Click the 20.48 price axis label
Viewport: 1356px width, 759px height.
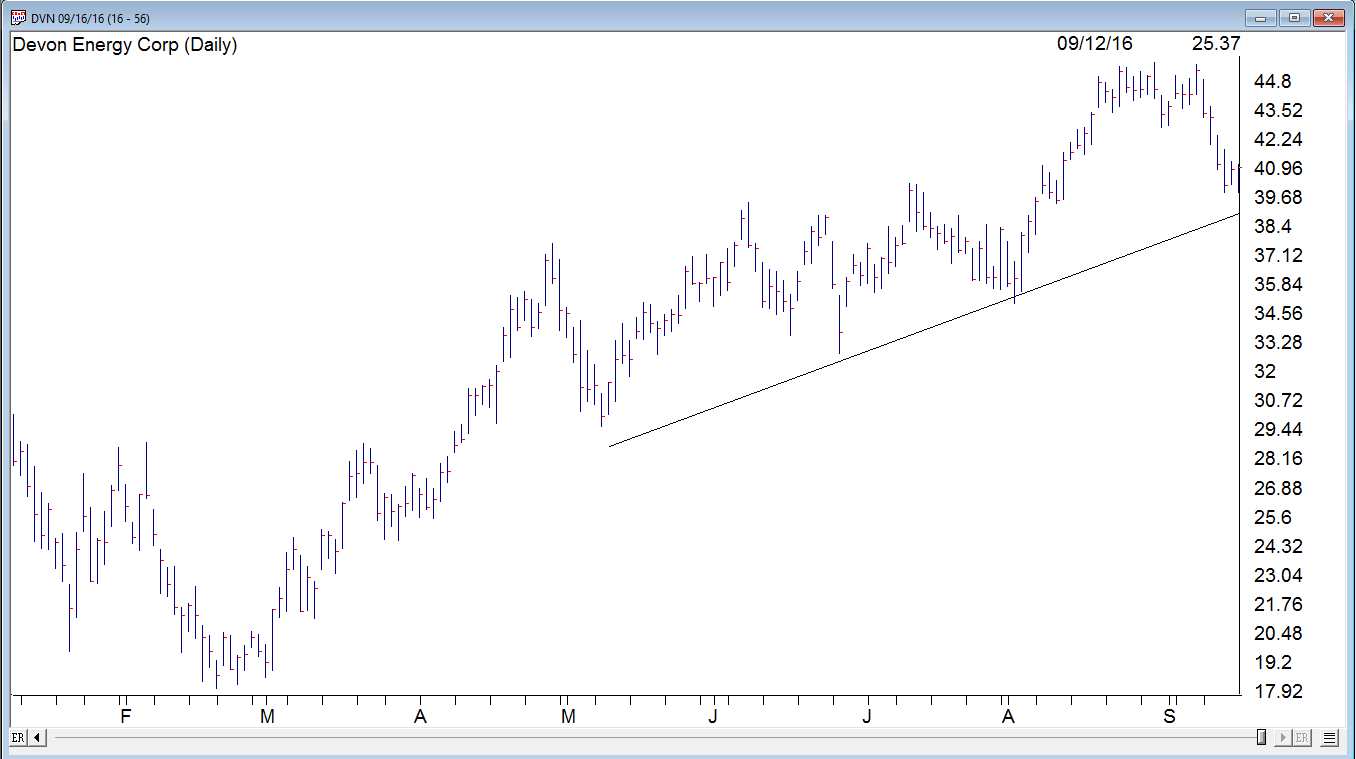point(1277,633)
